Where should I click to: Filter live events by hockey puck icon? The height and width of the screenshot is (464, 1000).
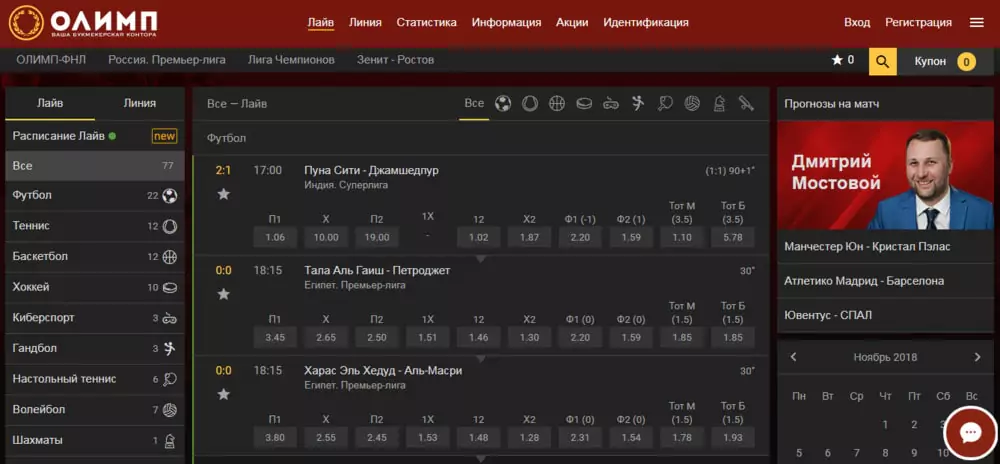point(584,103)
